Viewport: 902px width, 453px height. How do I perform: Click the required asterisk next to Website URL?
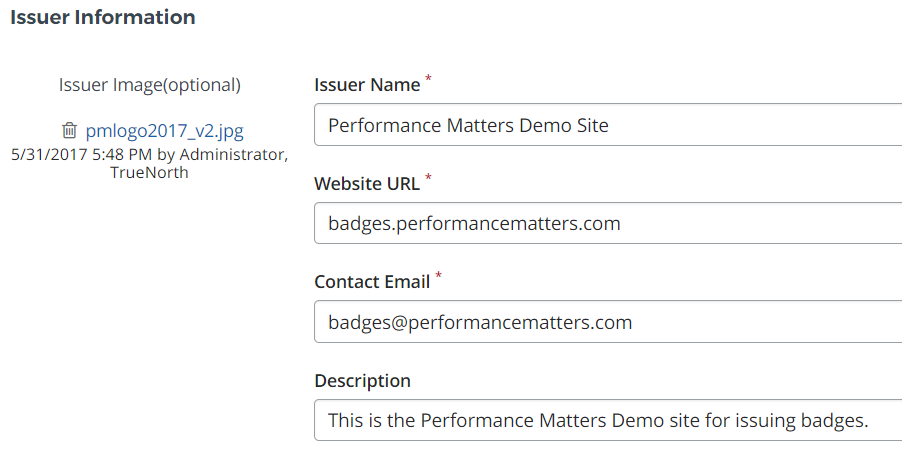(429, 178)
